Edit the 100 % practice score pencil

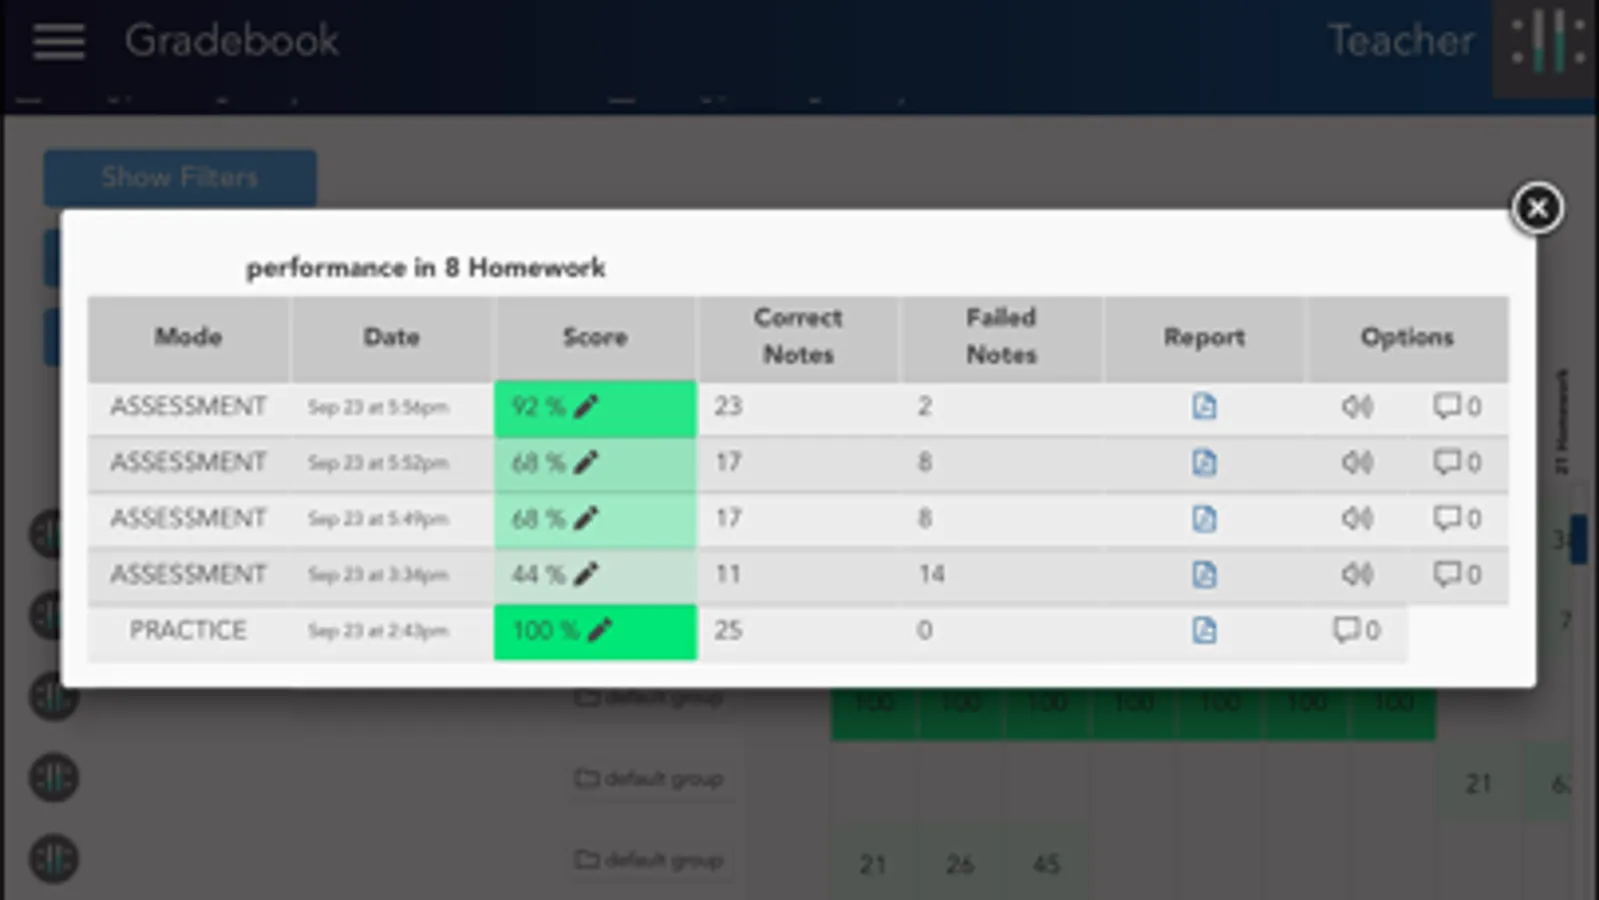(599, 630)
